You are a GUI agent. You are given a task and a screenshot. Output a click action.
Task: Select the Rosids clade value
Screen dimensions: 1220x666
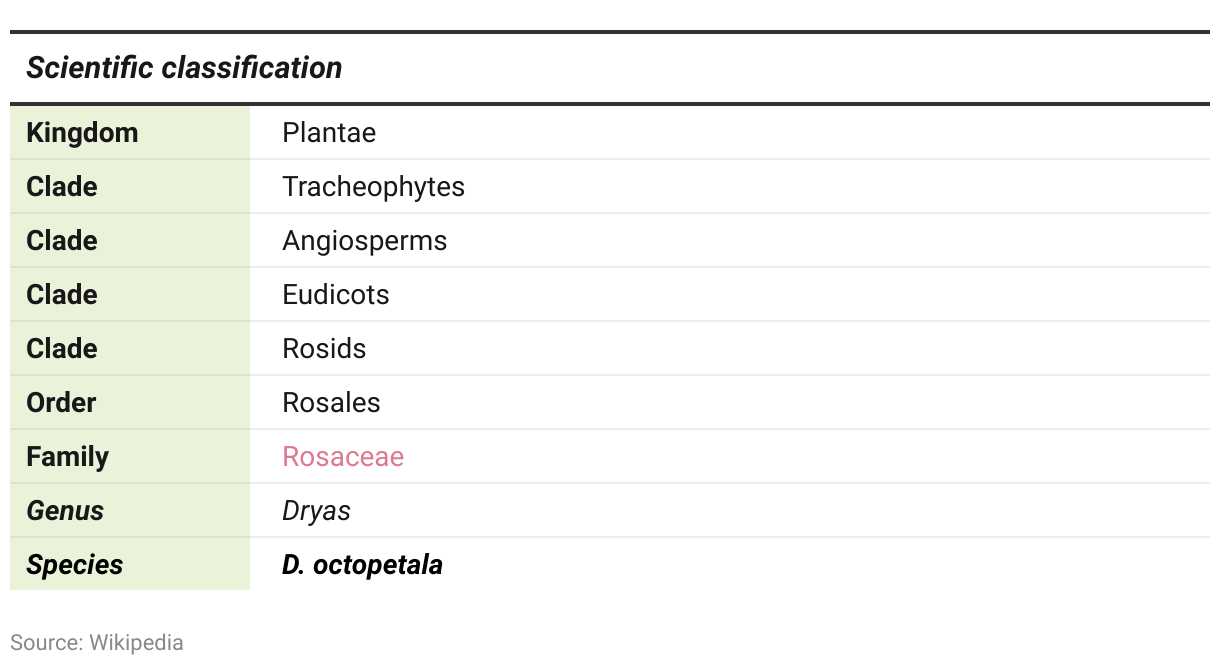pos(324,349)
